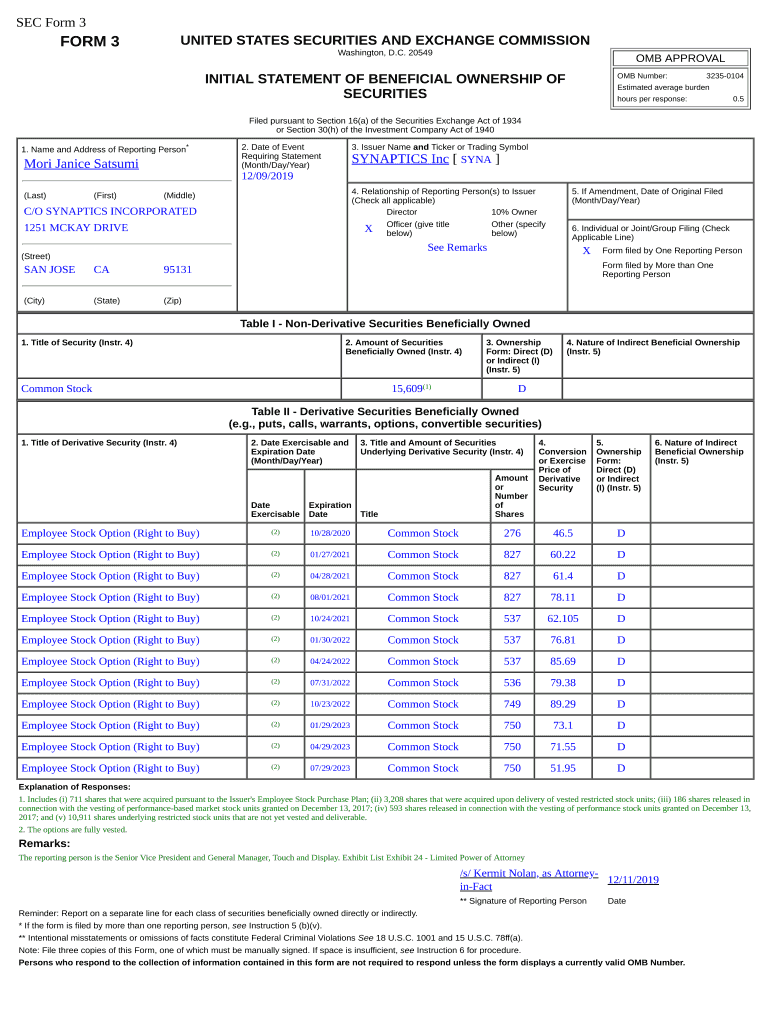Click the 749 shares amount
Viewport: 770px width, 1024px height.
512,704
